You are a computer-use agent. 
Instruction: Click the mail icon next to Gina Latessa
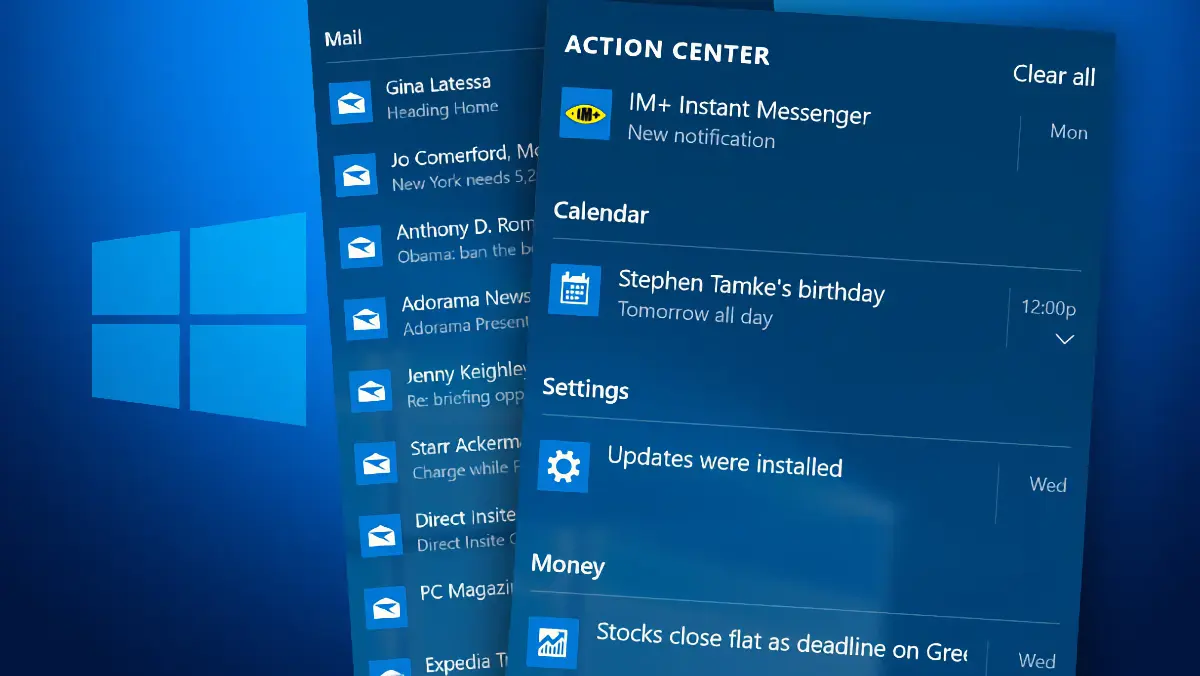point(350,101)
